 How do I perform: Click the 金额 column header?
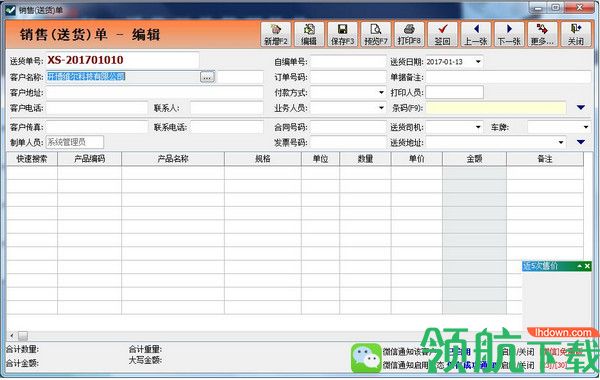click(x=474, y=159)
